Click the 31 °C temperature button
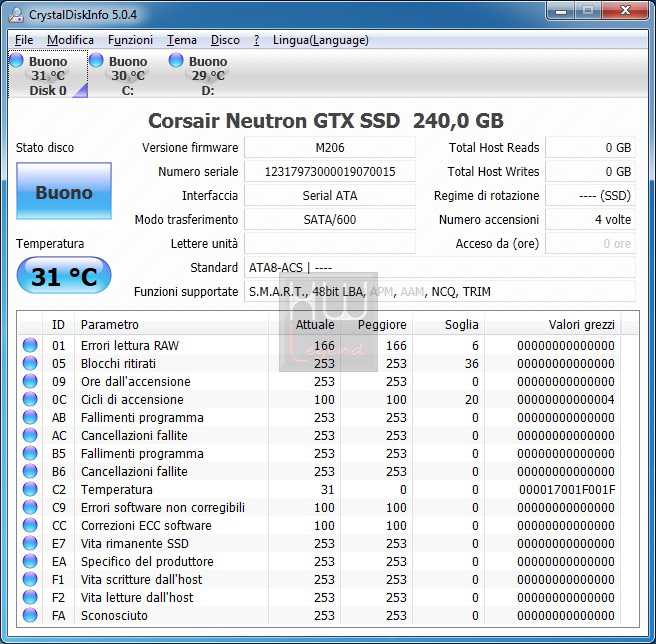 tap(64, 276)
